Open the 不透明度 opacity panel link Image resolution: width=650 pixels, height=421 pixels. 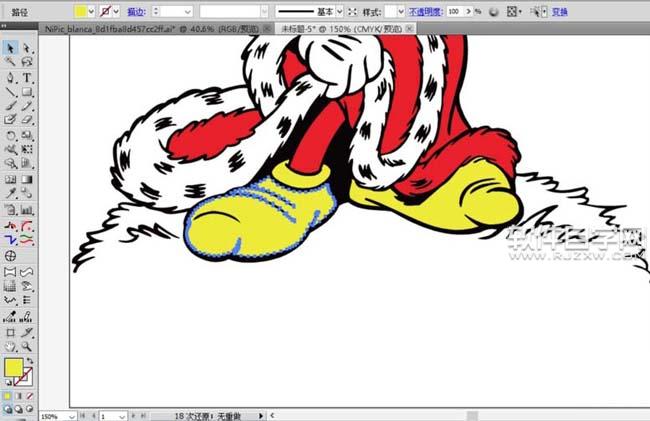425,12
